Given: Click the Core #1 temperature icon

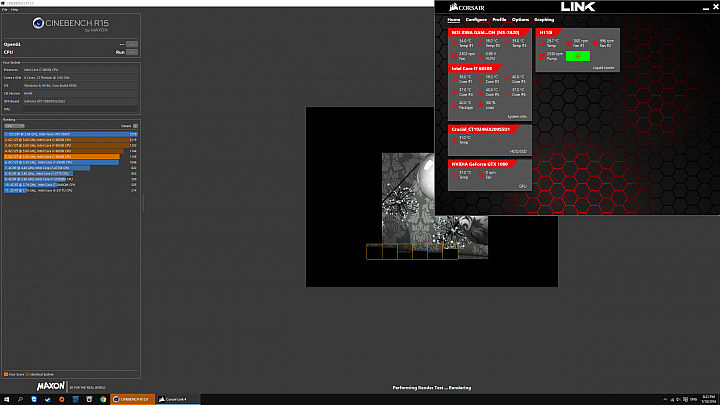Looking at the screenshot, I should [x=455, y=79].
